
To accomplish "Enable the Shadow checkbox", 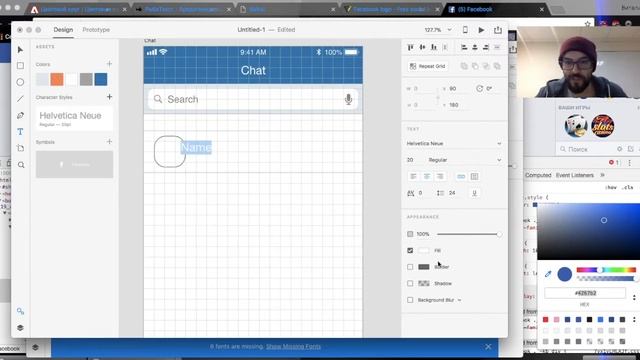I will (x=410, y=283).
